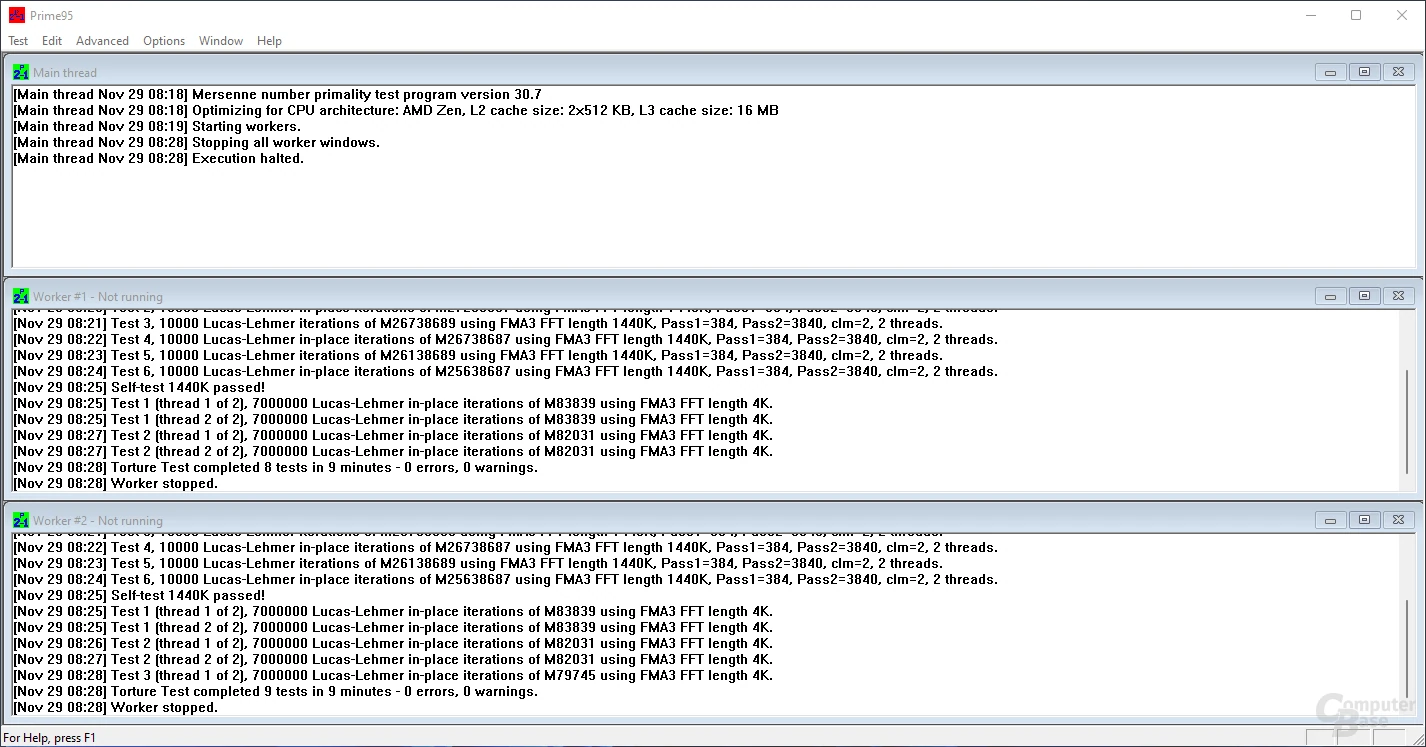
Task: Maximize the Worker #1 child window
Action: tap(1364, 296)
